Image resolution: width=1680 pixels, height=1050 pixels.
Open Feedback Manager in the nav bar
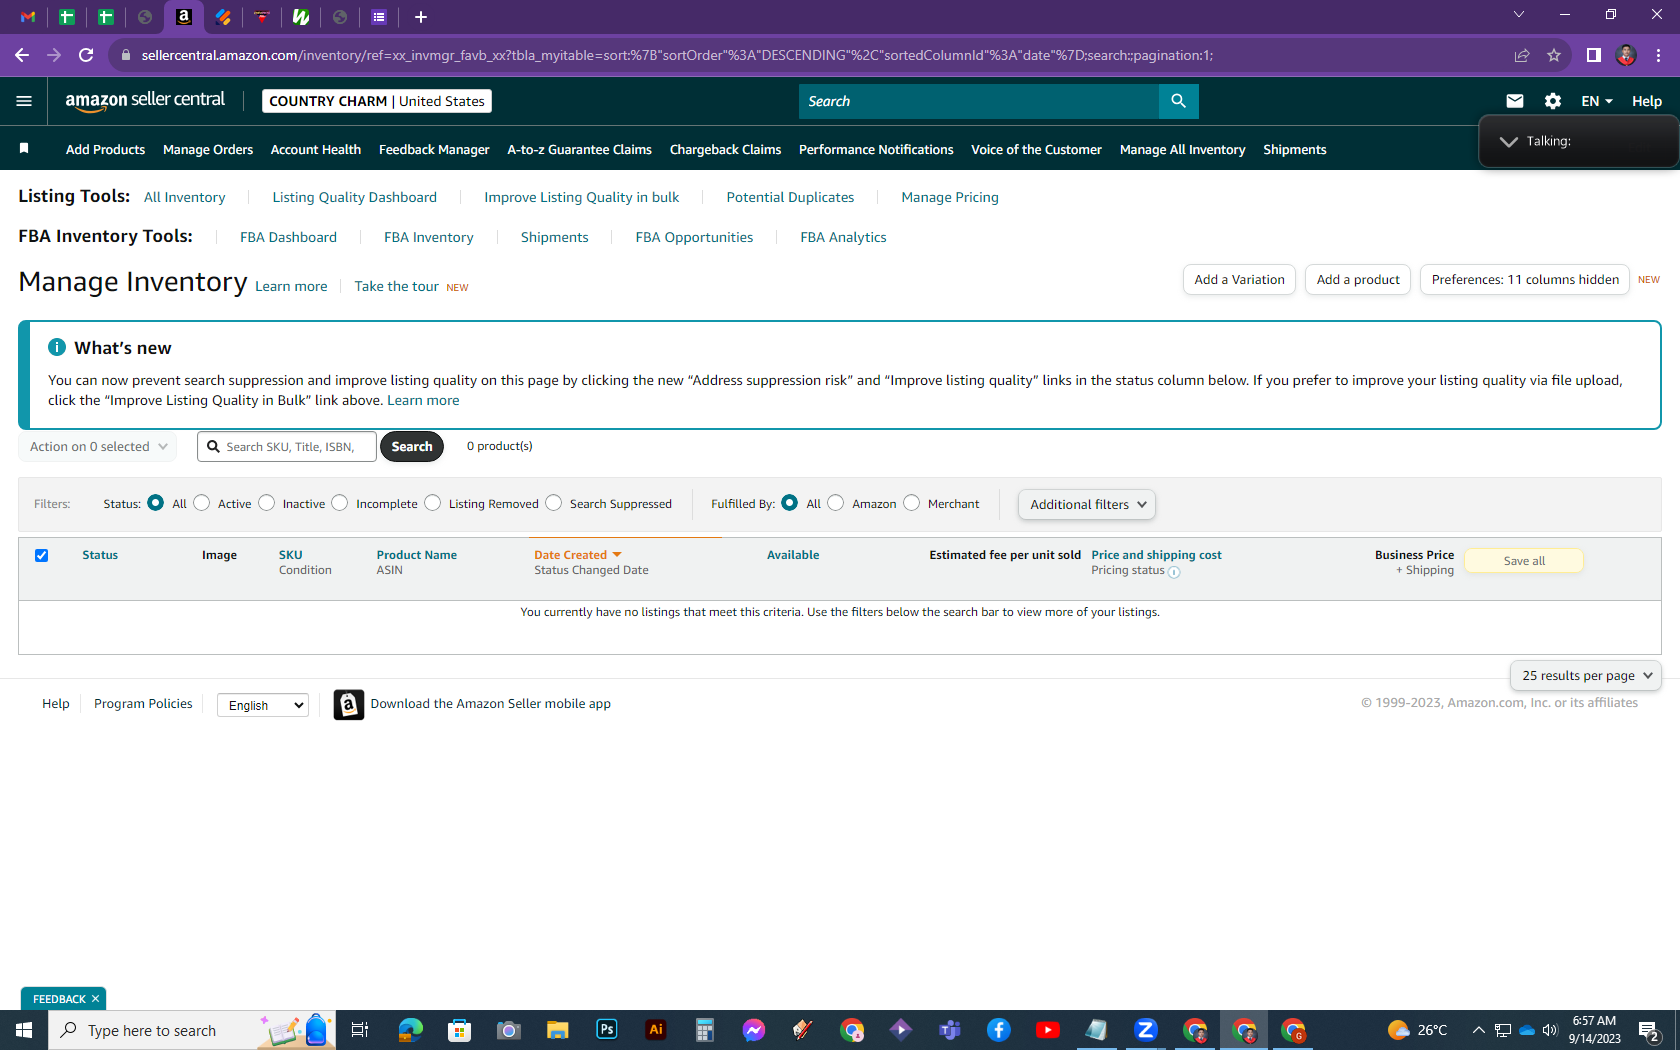[x=434, y=149]
